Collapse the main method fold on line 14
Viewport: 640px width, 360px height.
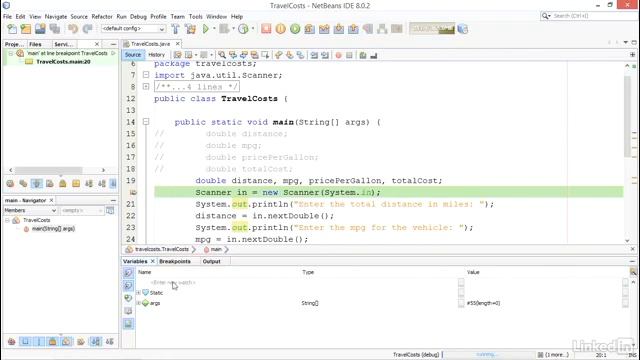(x=146, y=122)
